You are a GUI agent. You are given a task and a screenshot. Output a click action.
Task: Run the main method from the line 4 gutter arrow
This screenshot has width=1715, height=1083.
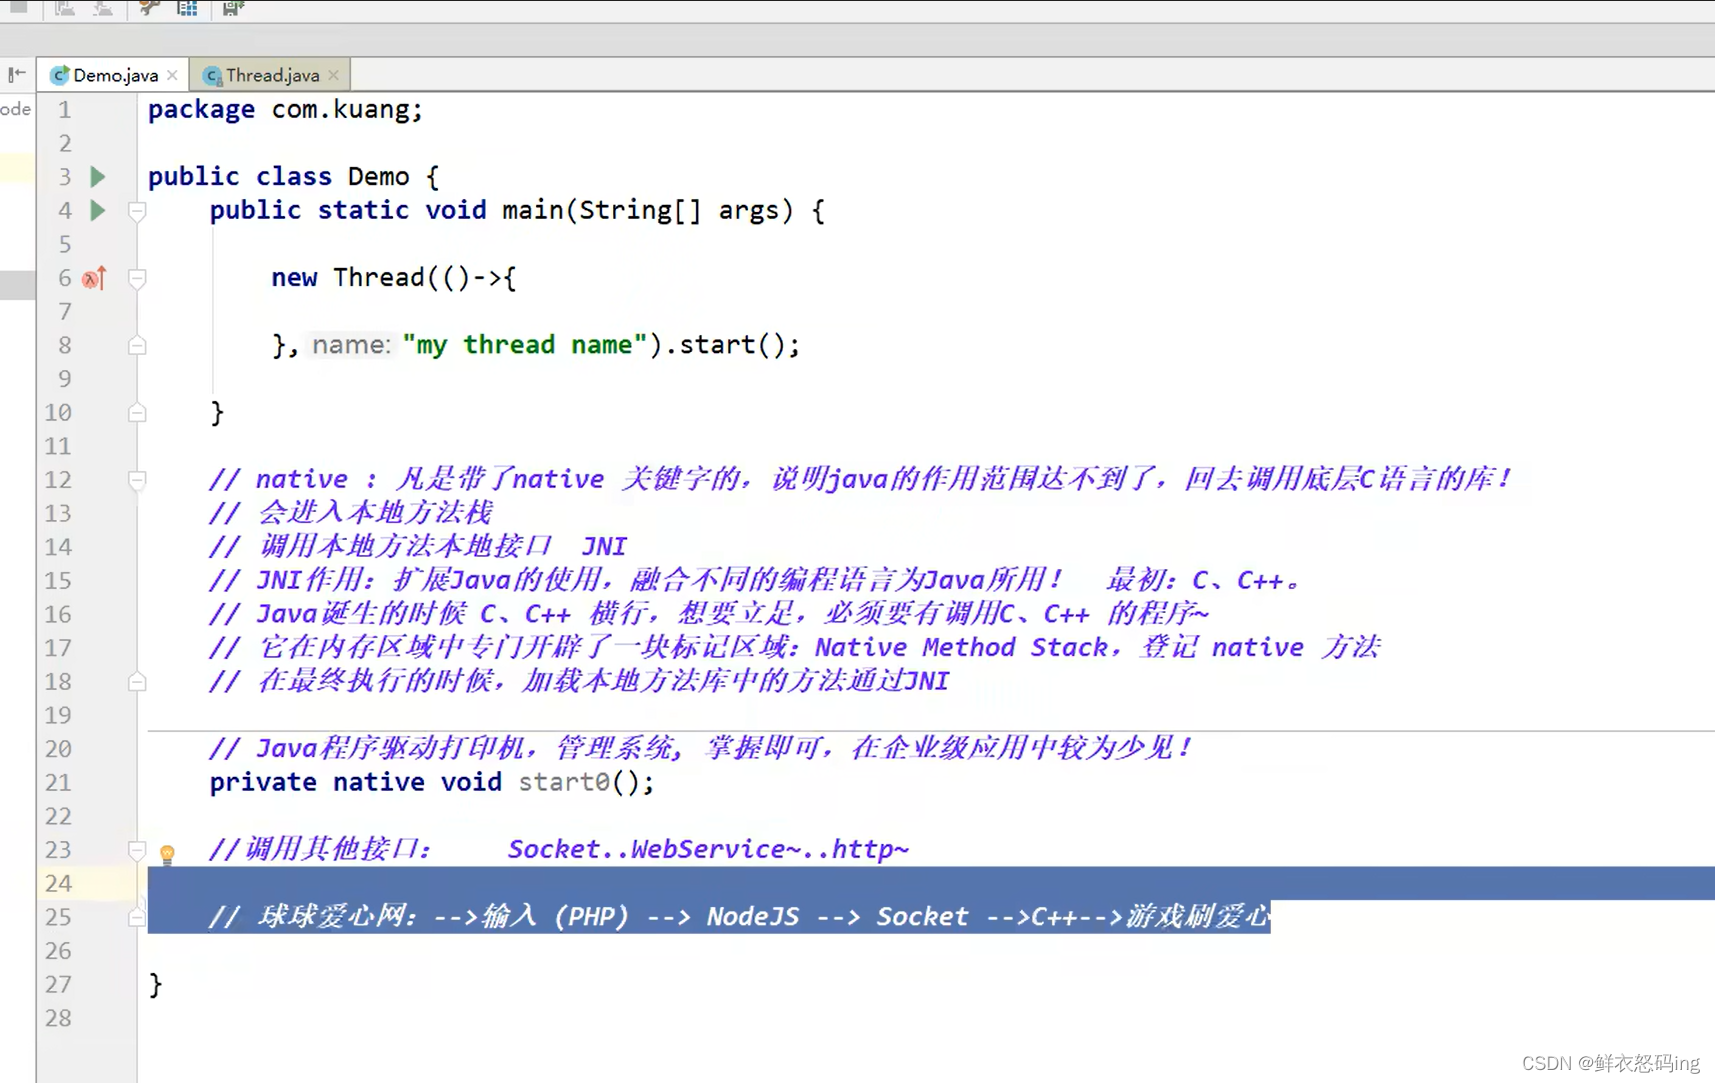(x=98, y=210)
